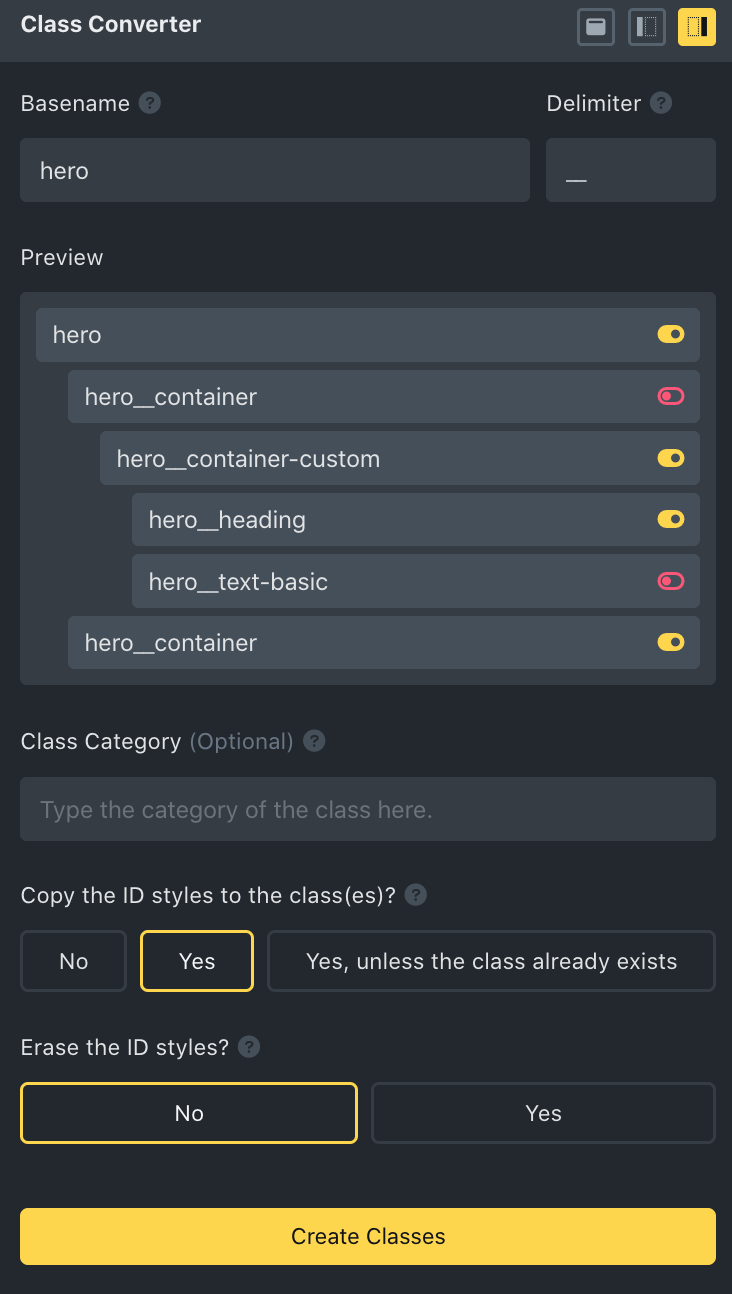
Task: Click help icon beside Copy ID styles
Action: pyautogui.click(x=417, y=895)
